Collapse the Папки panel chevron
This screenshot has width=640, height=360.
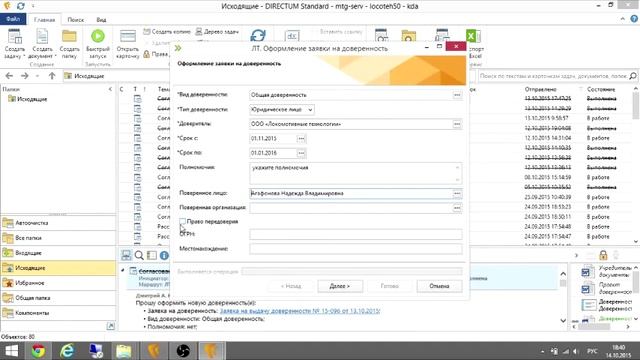click(x=110, y=89)
